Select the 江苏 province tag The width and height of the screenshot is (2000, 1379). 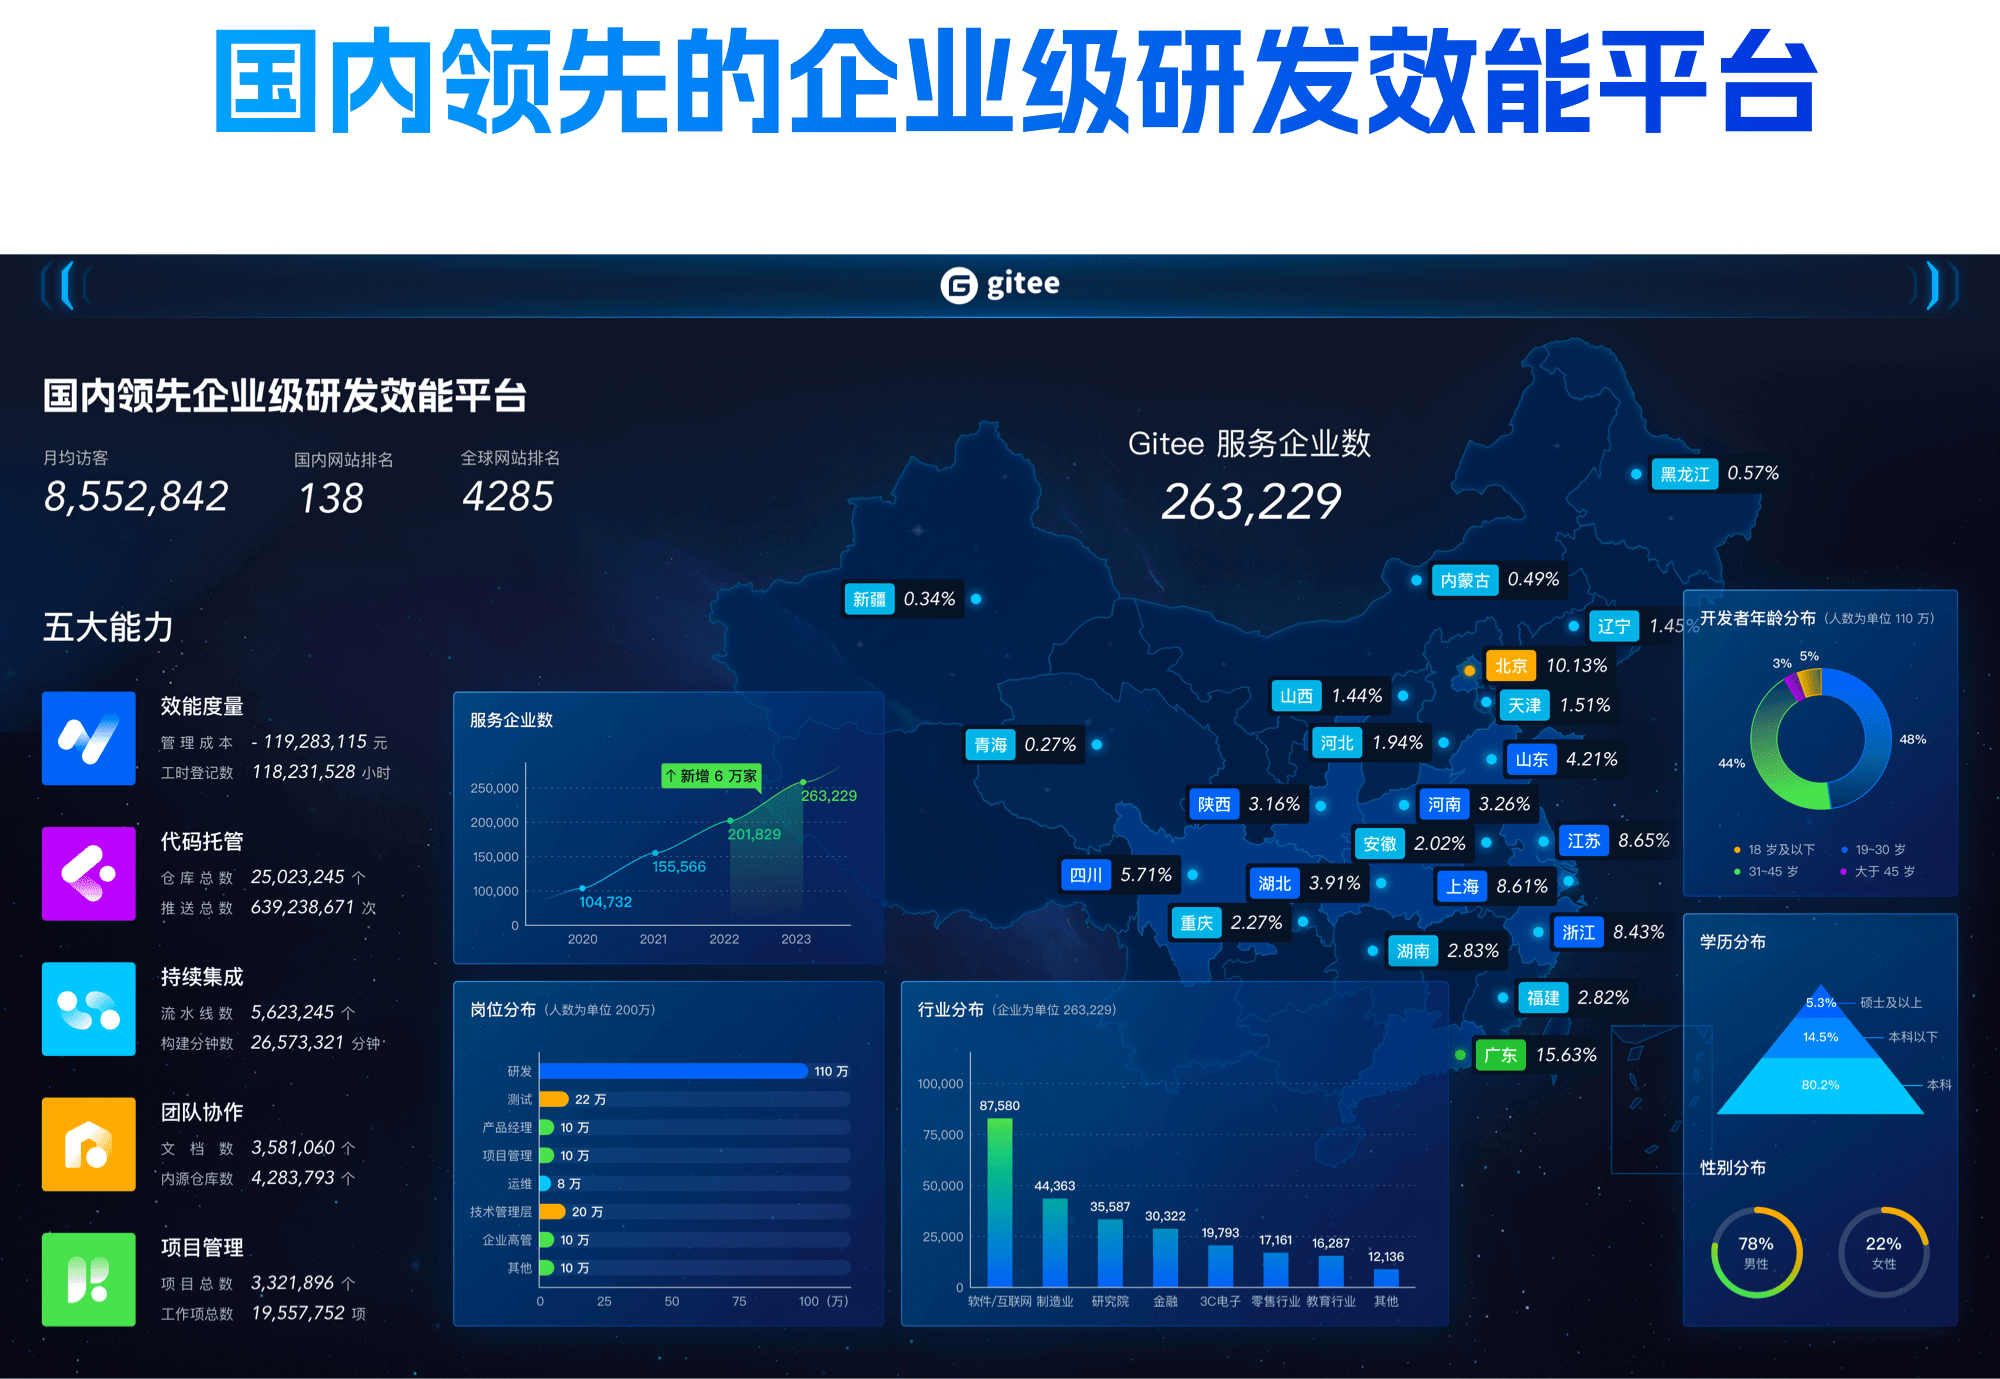click(x=1584, y=841)
